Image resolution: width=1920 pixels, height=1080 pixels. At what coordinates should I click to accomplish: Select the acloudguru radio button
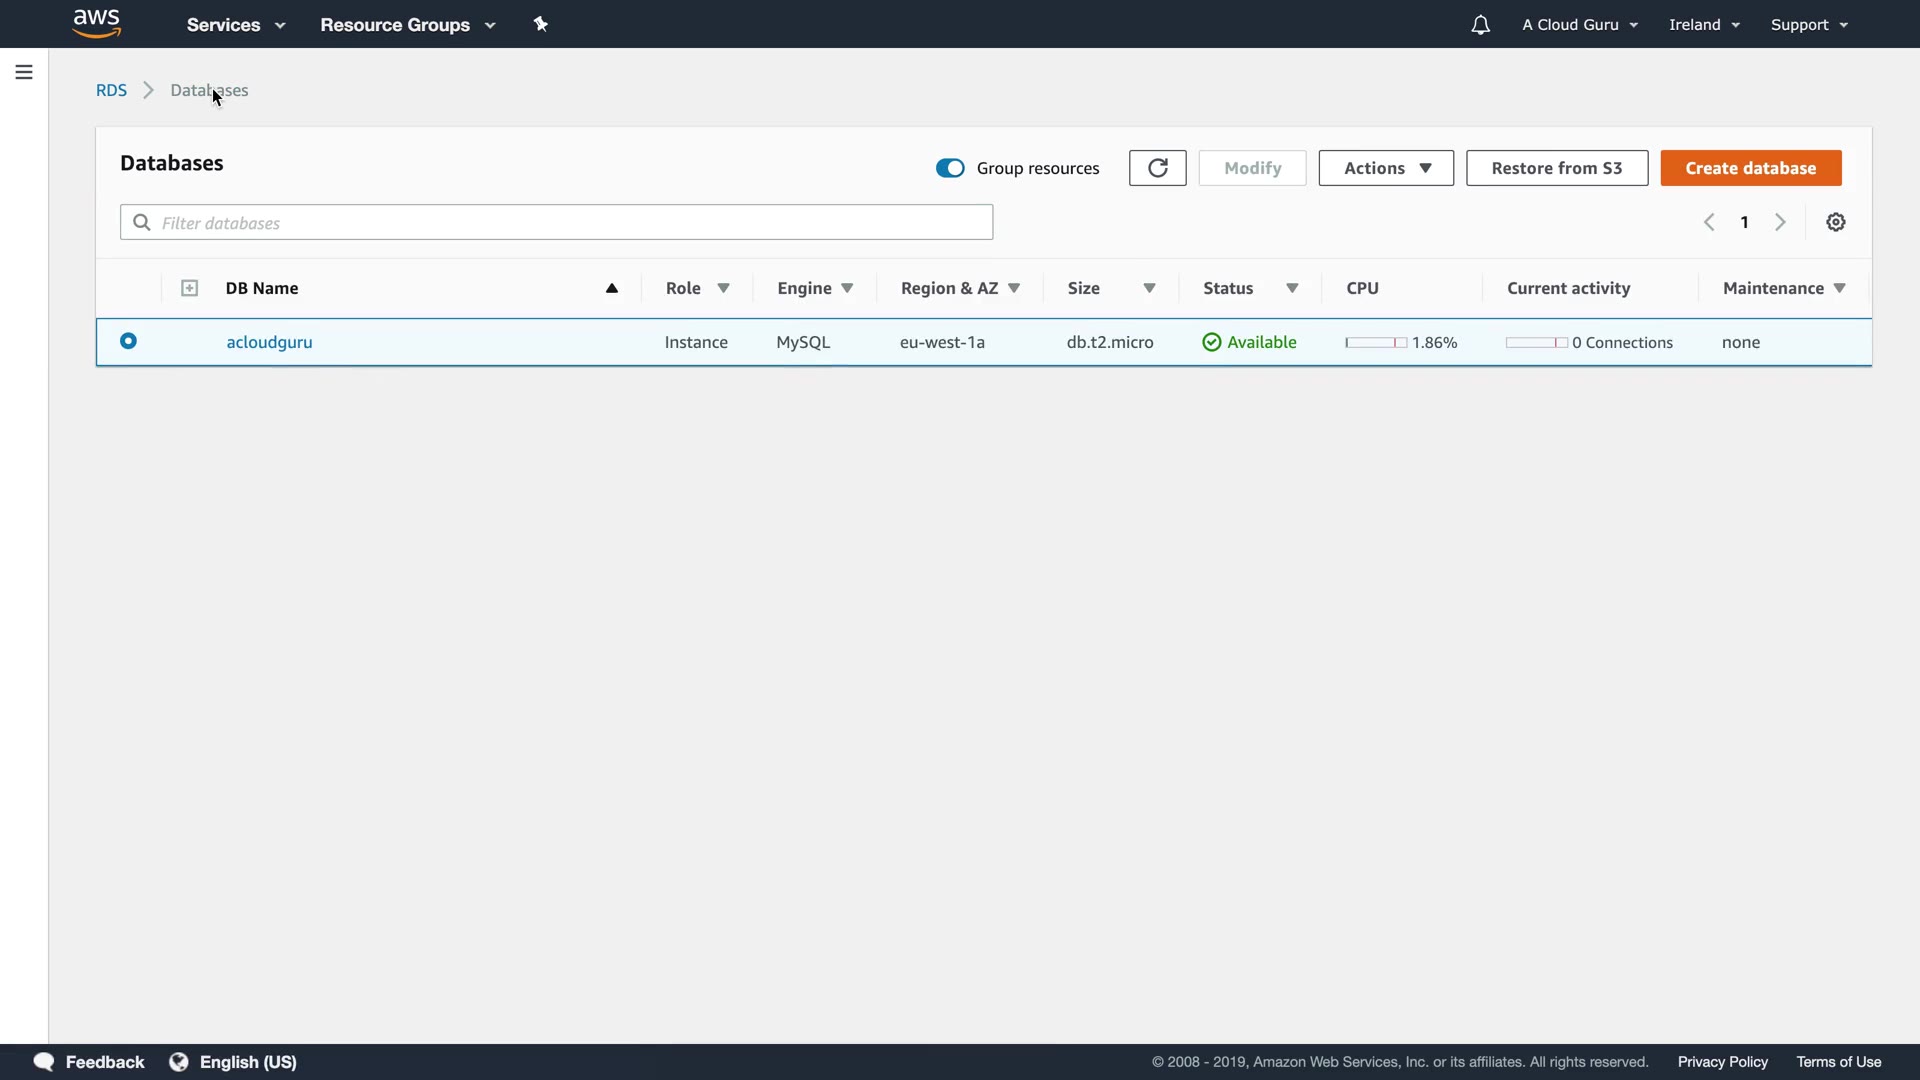(128, 341)
